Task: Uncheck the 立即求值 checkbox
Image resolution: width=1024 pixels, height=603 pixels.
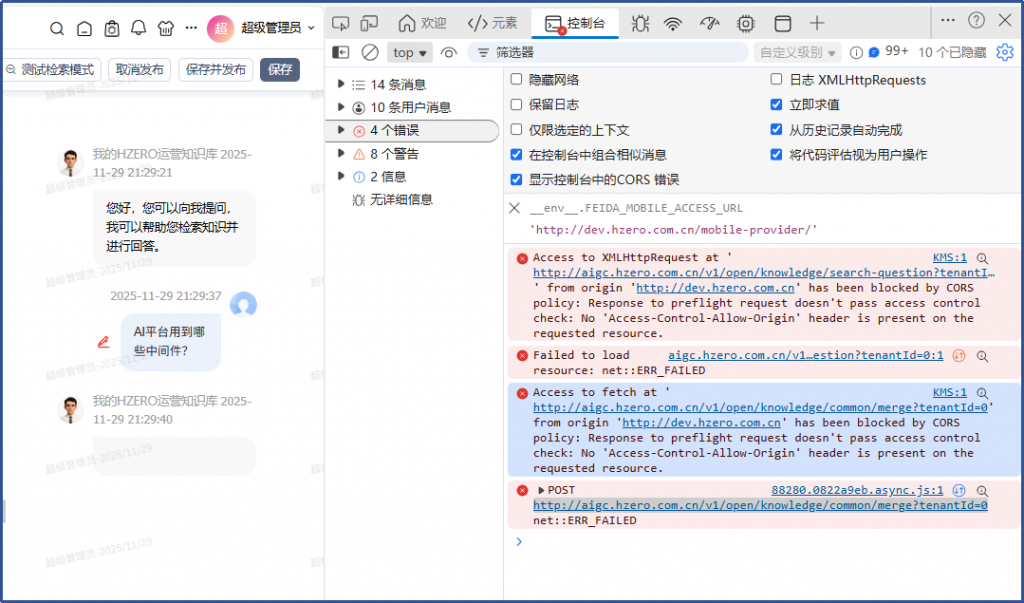Action: [x=777, y=105]
